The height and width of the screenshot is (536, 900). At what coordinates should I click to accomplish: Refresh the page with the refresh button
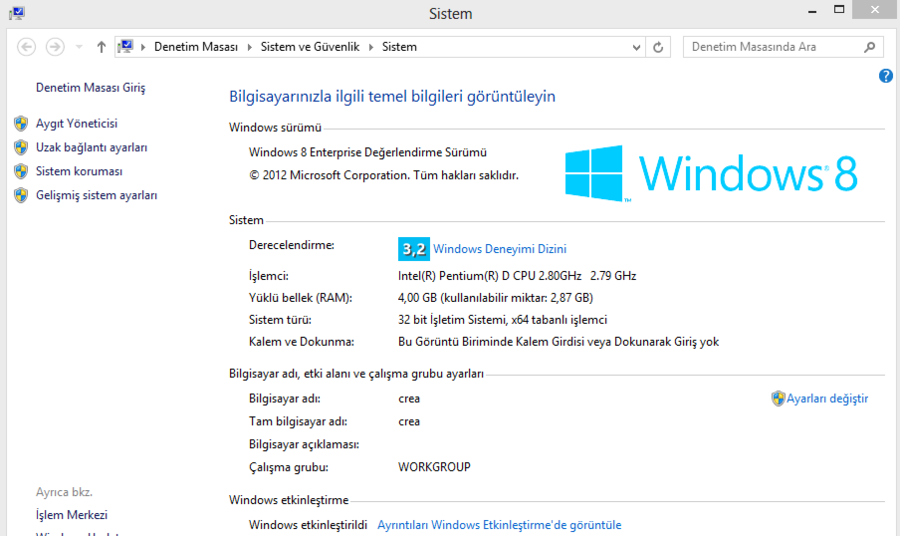658,47
